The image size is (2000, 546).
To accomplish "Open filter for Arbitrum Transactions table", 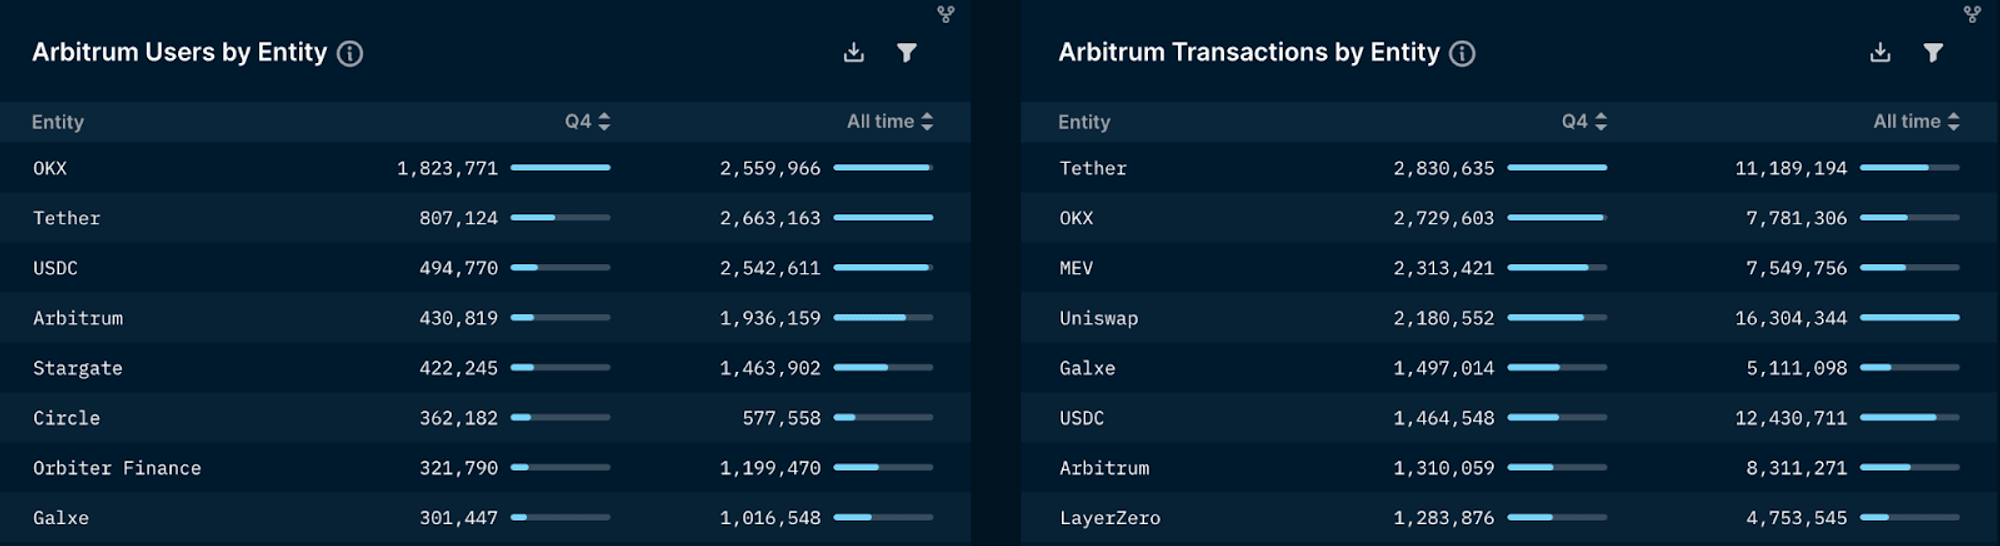I will (1933, 53).
